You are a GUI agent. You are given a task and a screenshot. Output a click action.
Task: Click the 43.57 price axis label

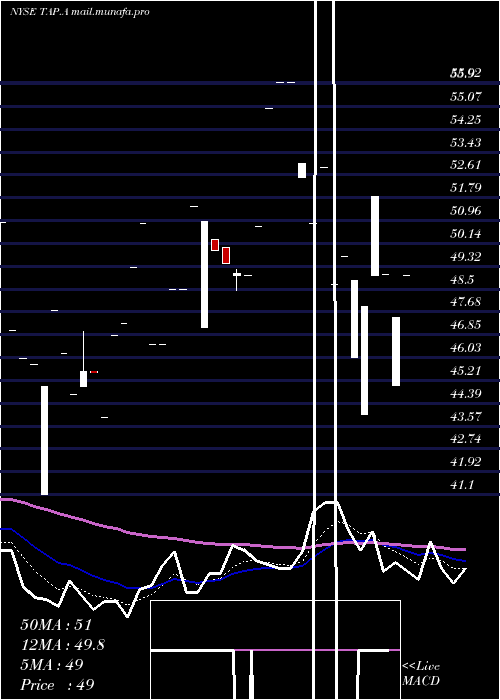point(466,417)
